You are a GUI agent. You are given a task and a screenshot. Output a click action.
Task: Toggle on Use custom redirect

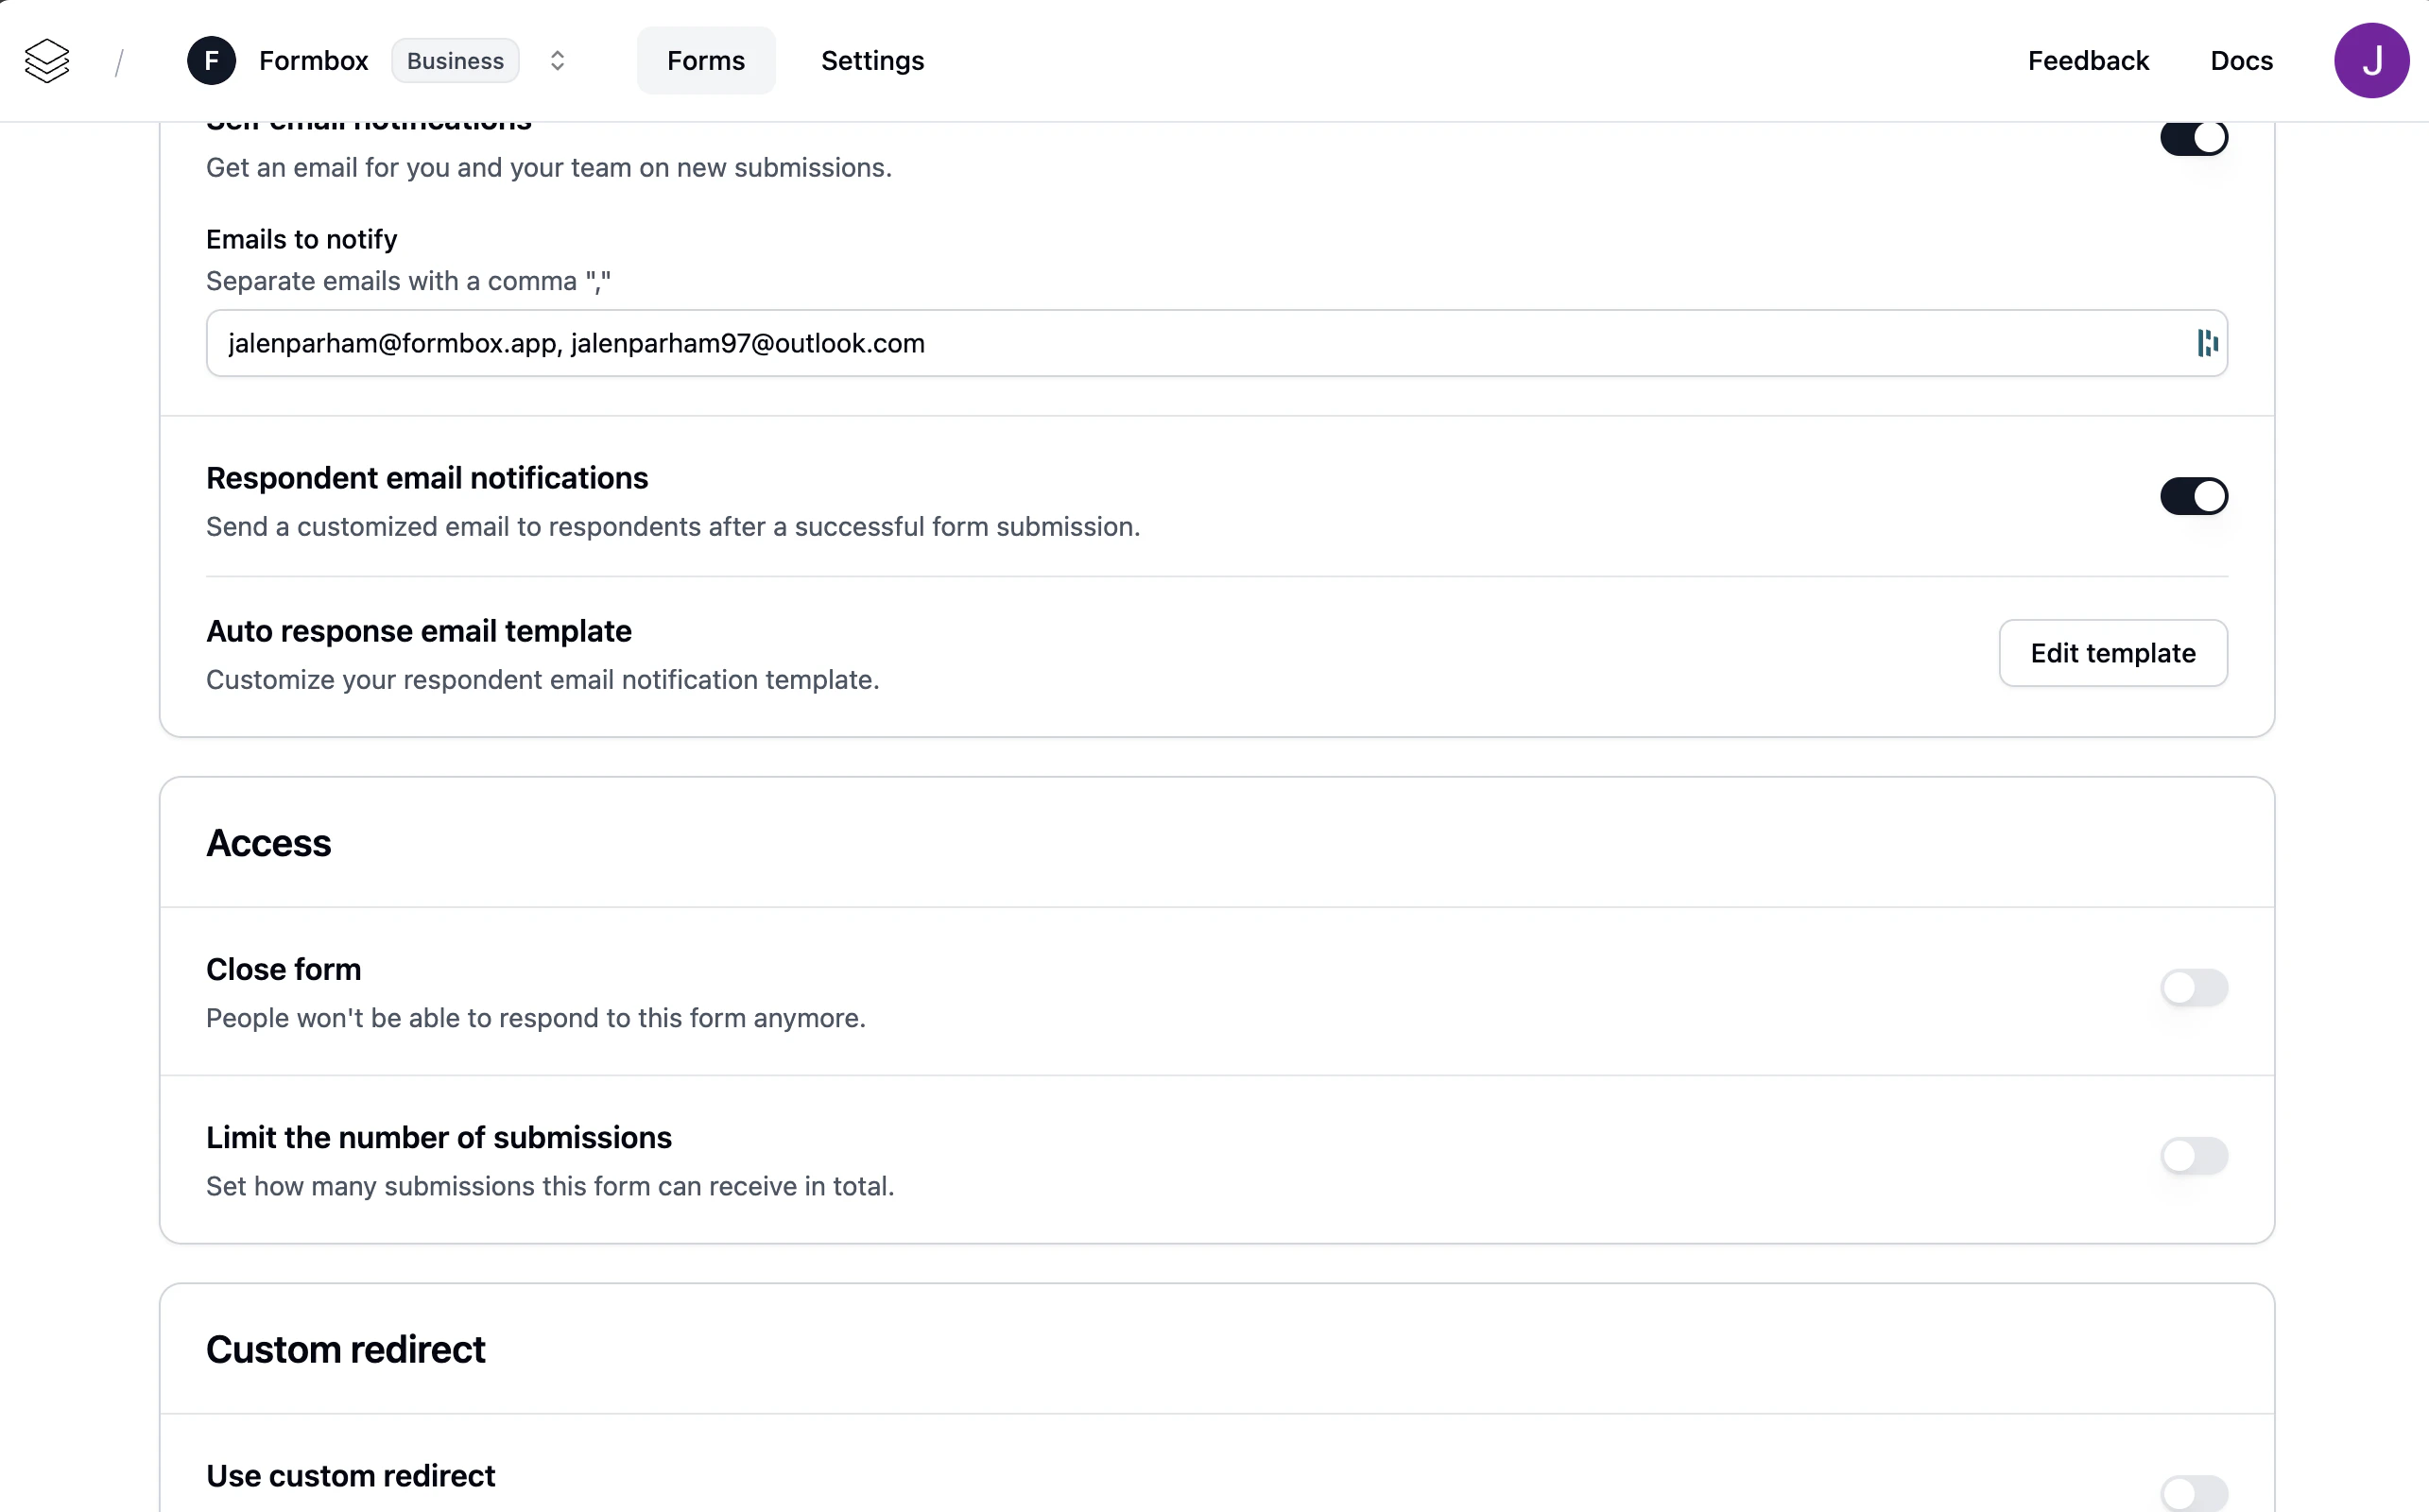(2193, 1493)
